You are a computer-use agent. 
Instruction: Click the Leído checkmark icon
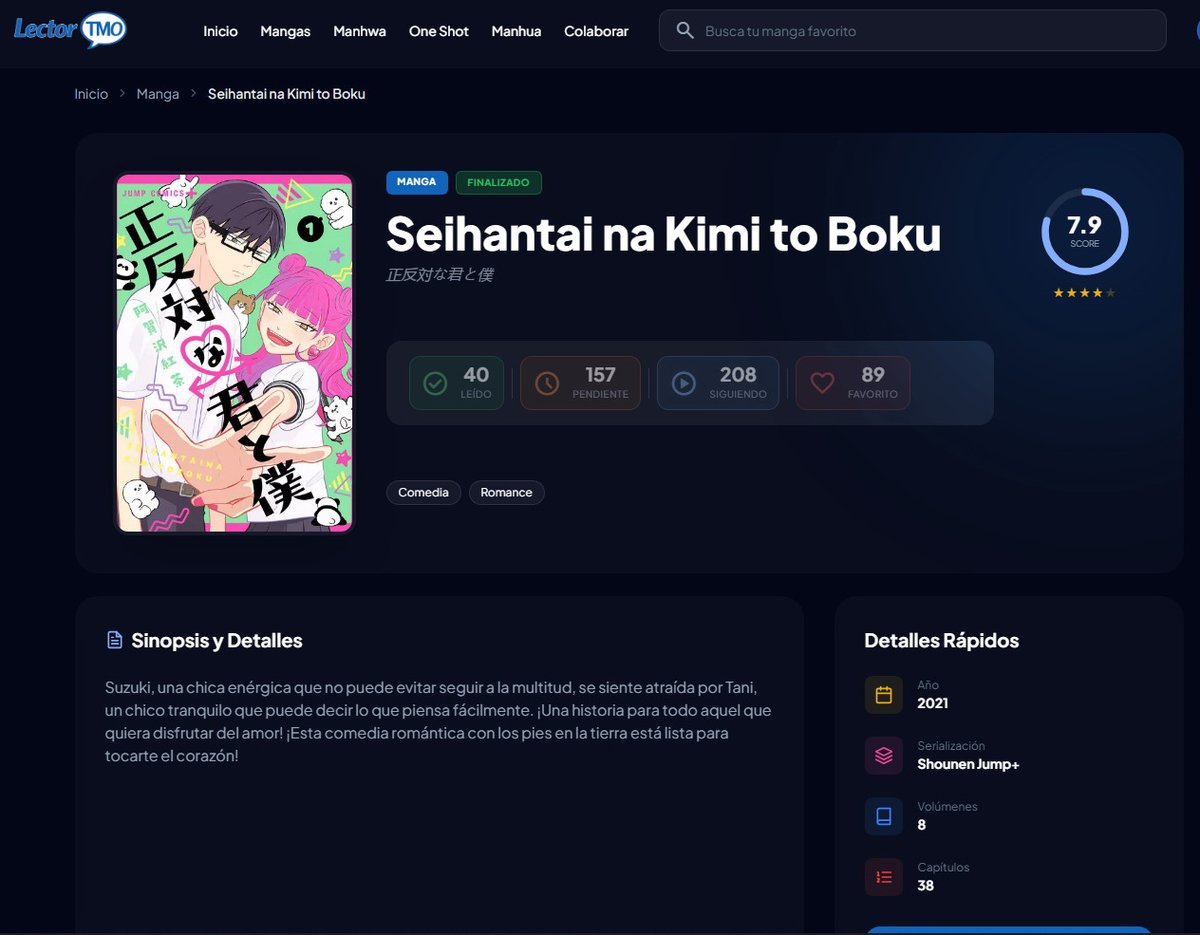point(435,383)
